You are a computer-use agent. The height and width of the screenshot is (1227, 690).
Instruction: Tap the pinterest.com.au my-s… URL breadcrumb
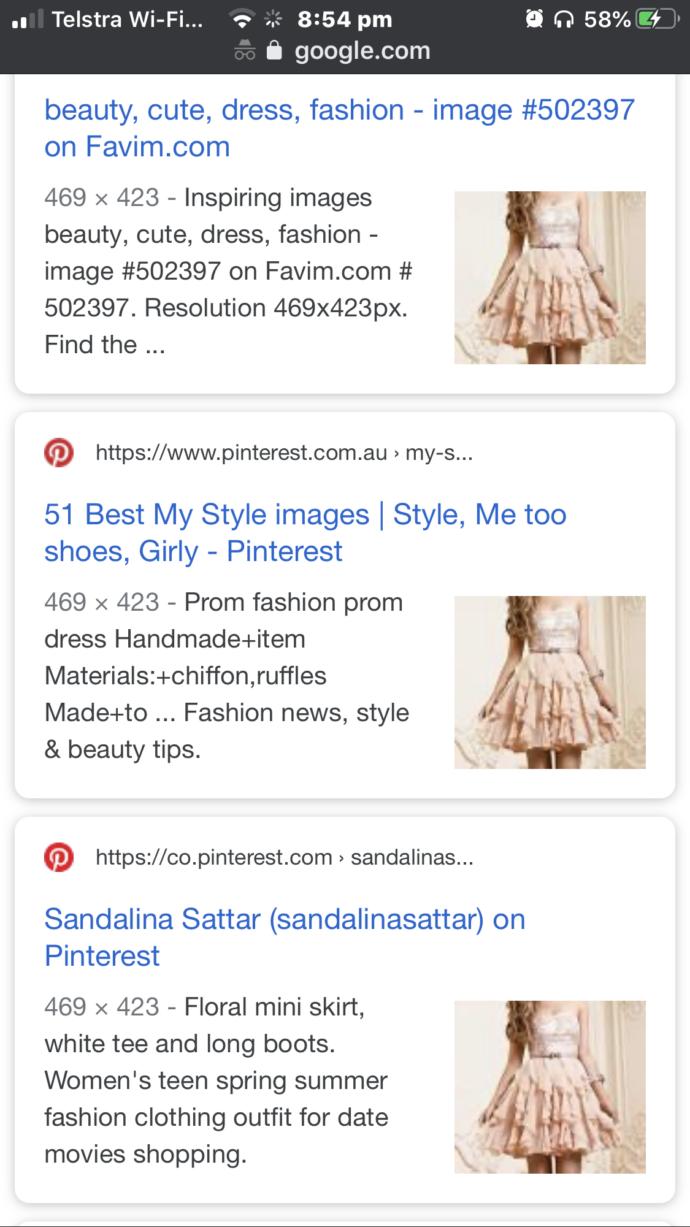tap(284, 453)
